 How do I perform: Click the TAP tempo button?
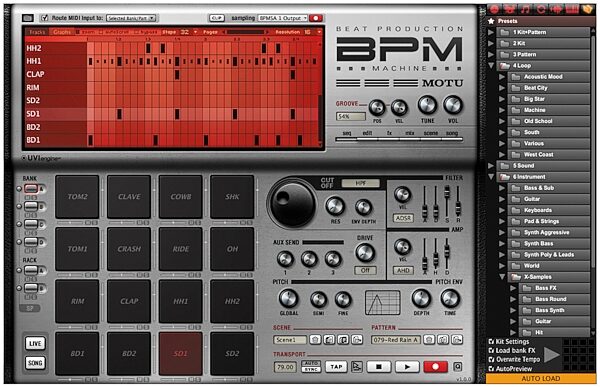336,367
